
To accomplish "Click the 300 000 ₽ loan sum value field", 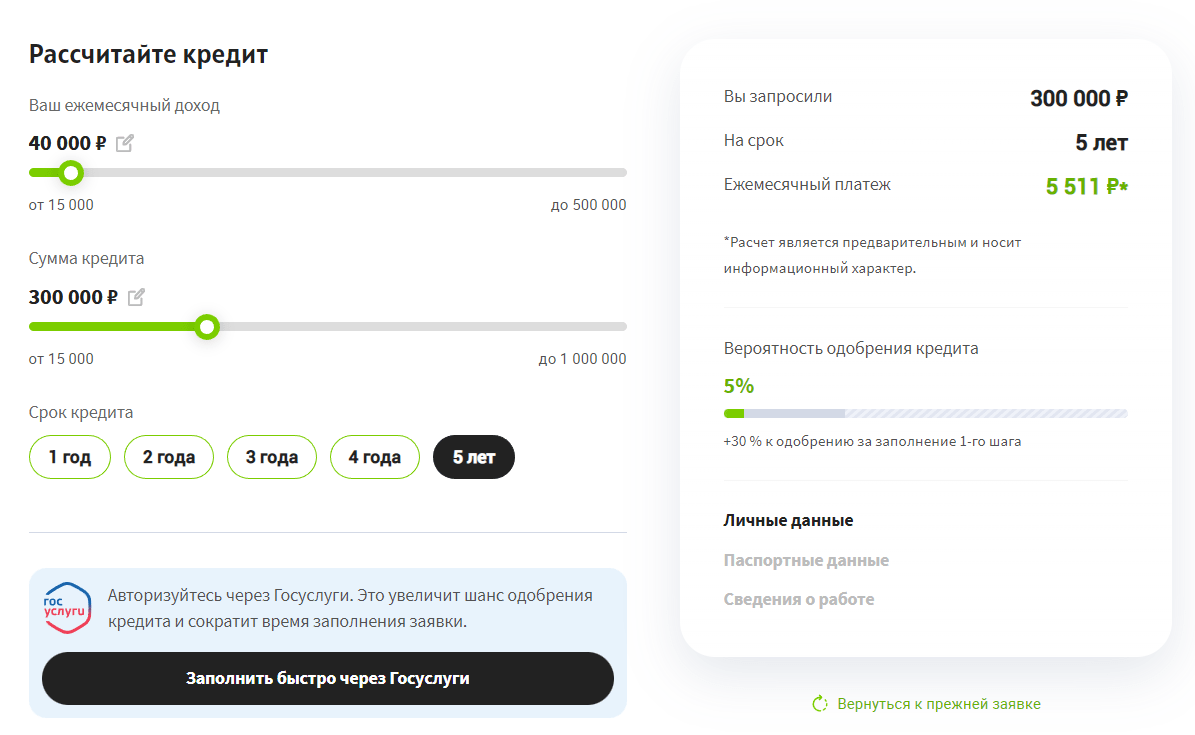I will (73, 297).
